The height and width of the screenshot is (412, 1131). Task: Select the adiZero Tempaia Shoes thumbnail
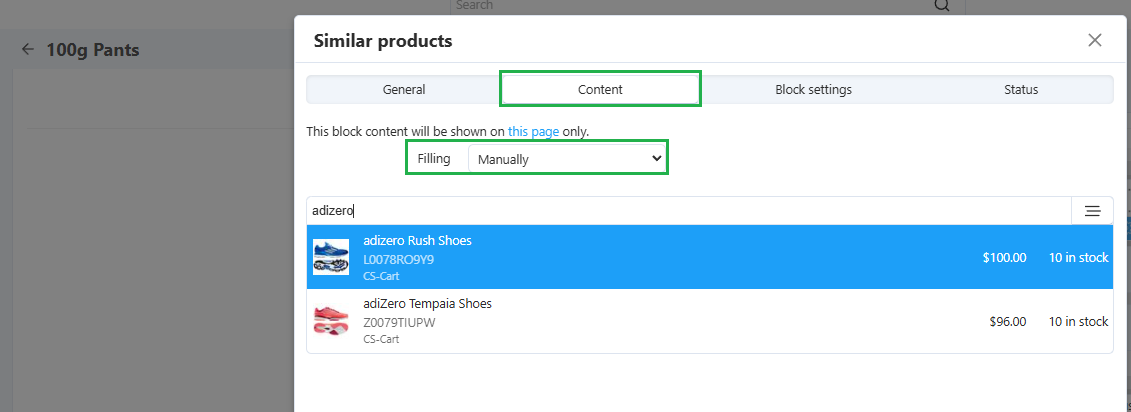click(331, 320)
